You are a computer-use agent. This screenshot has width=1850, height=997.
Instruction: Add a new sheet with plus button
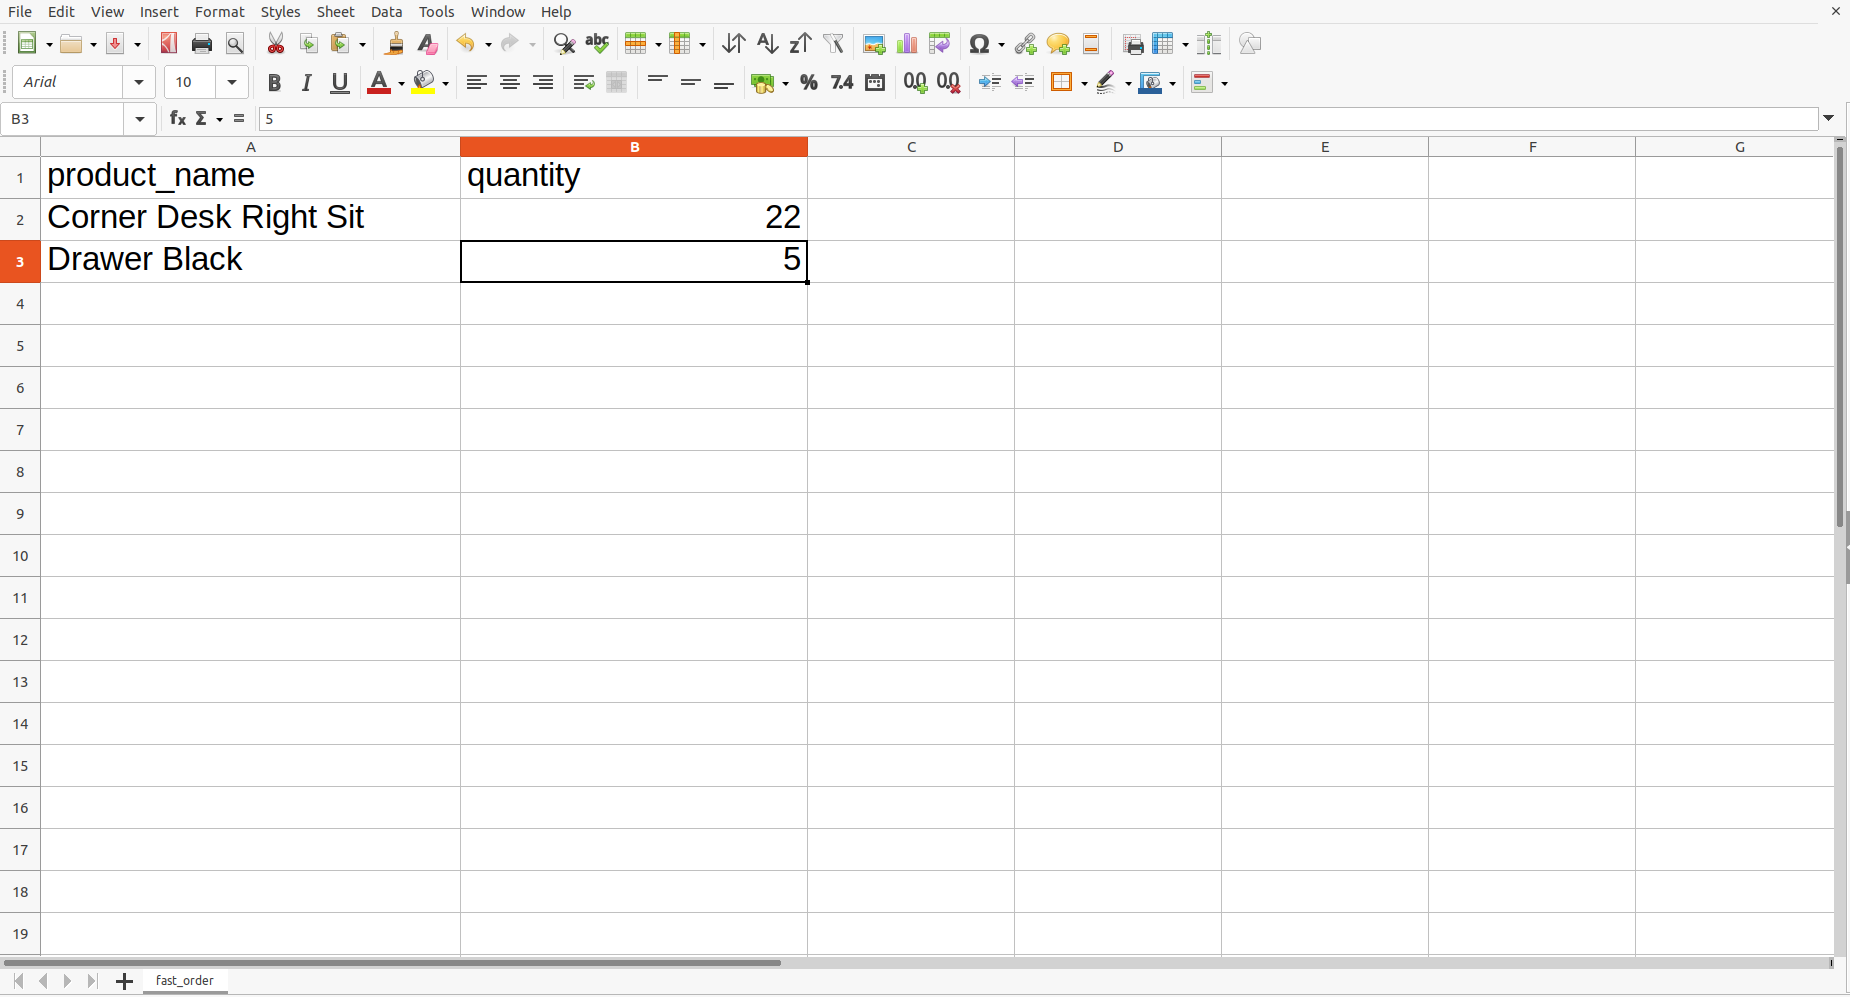point(124,981)
